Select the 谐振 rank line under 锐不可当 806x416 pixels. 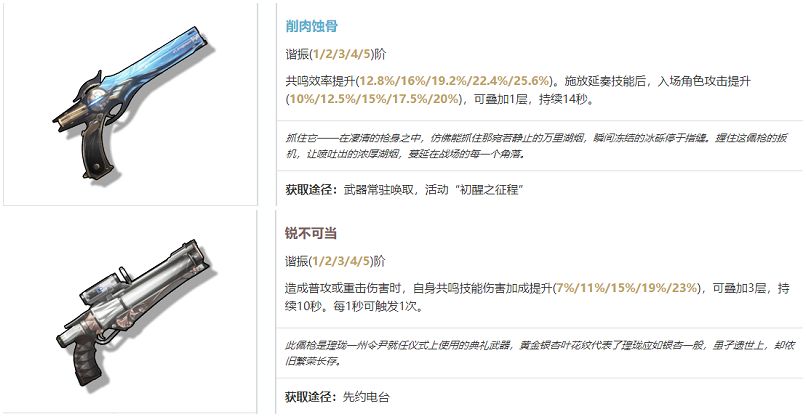click(335, 261)
